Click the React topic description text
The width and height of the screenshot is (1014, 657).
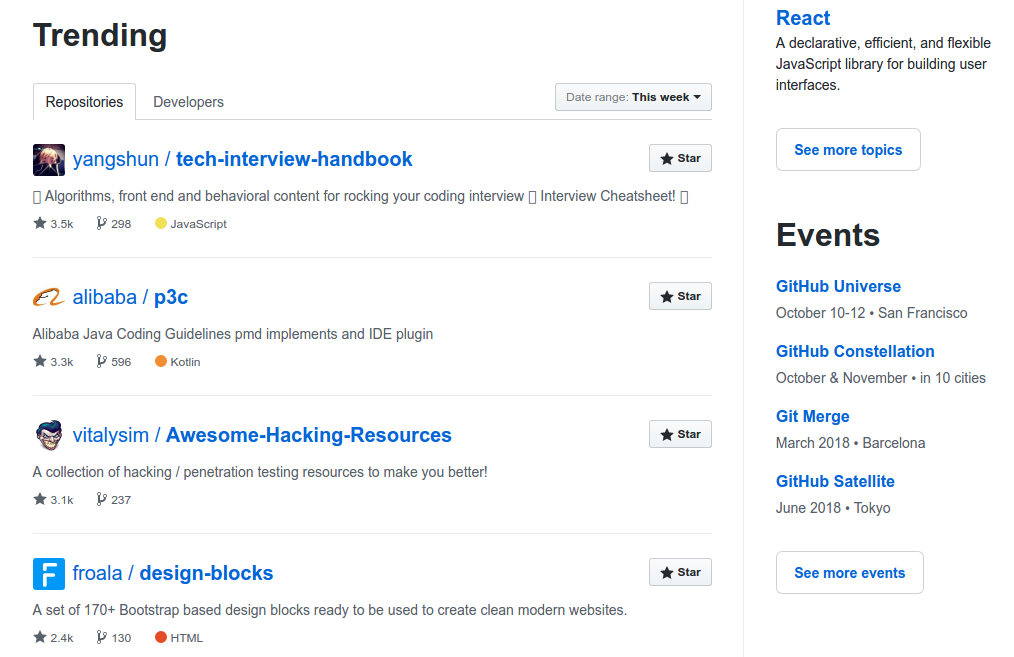pos(883,64)
